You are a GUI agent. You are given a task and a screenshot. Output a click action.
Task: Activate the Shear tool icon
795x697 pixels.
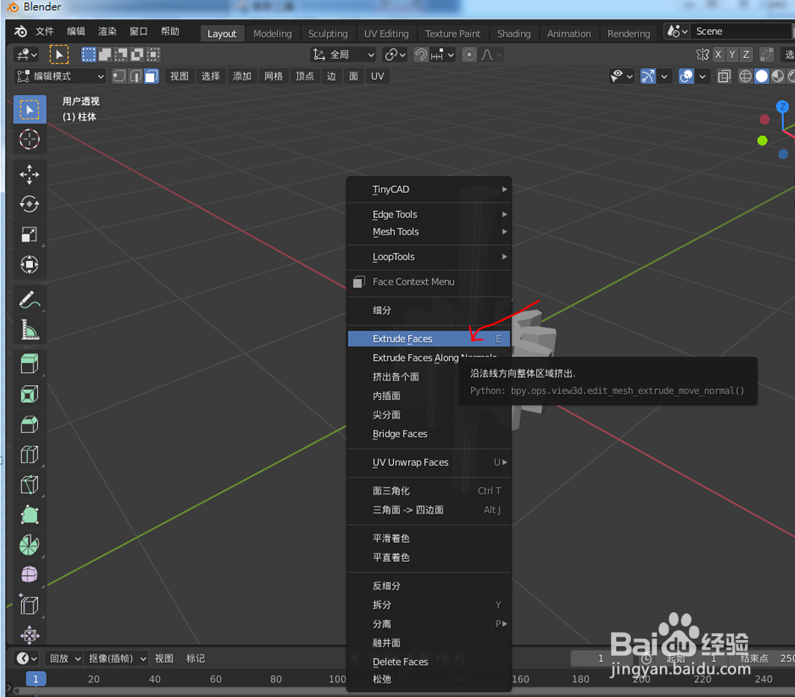coord(29,605)
